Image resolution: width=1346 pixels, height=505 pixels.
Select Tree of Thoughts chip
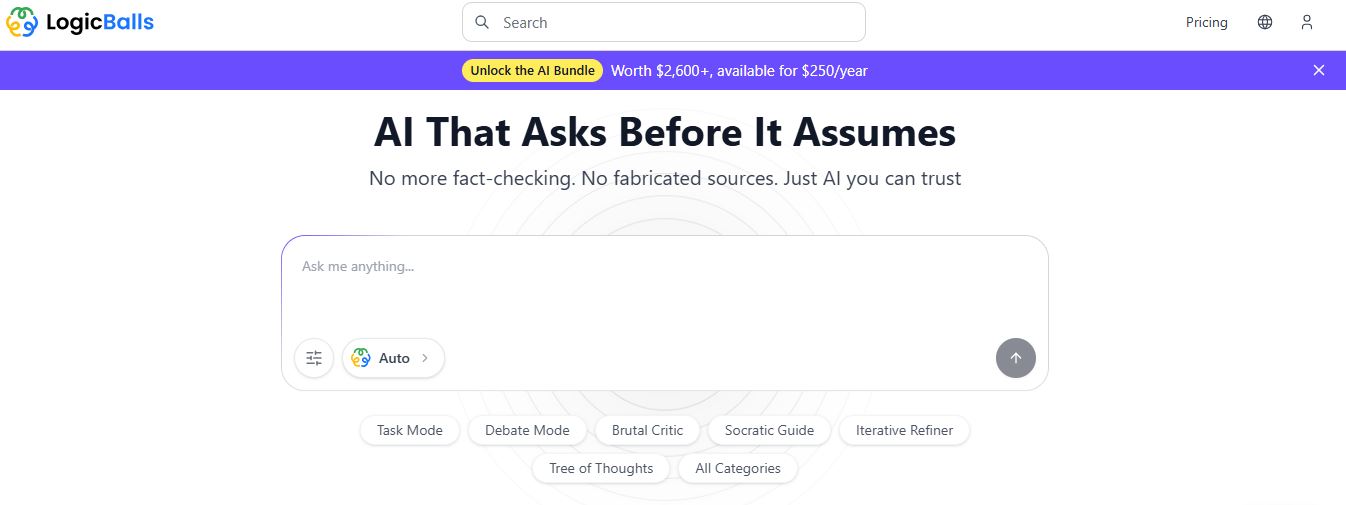(x=601, y=468)
